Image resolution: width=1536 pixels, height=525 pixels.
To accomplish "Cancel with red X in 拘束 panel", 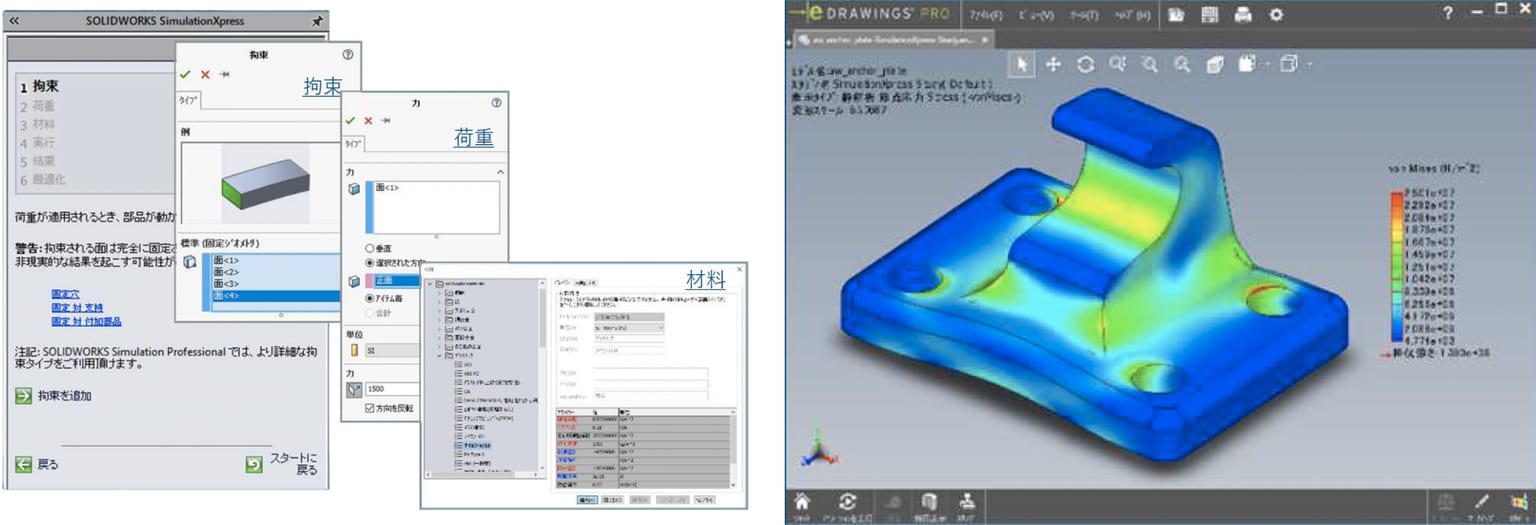I will pyautogui.click(x=205, y=75).
